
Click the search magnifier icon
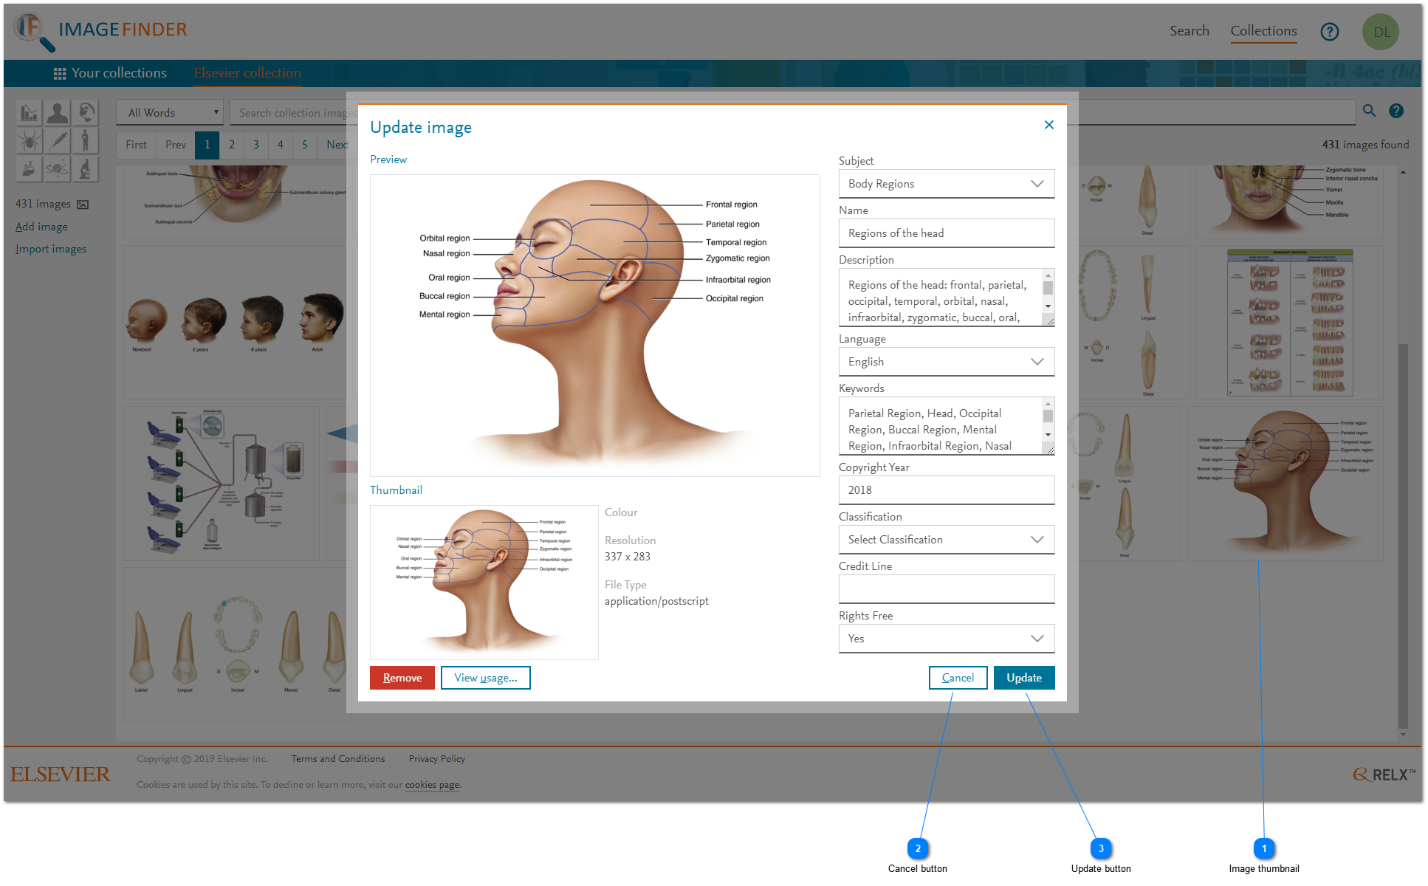(1369, 111)
